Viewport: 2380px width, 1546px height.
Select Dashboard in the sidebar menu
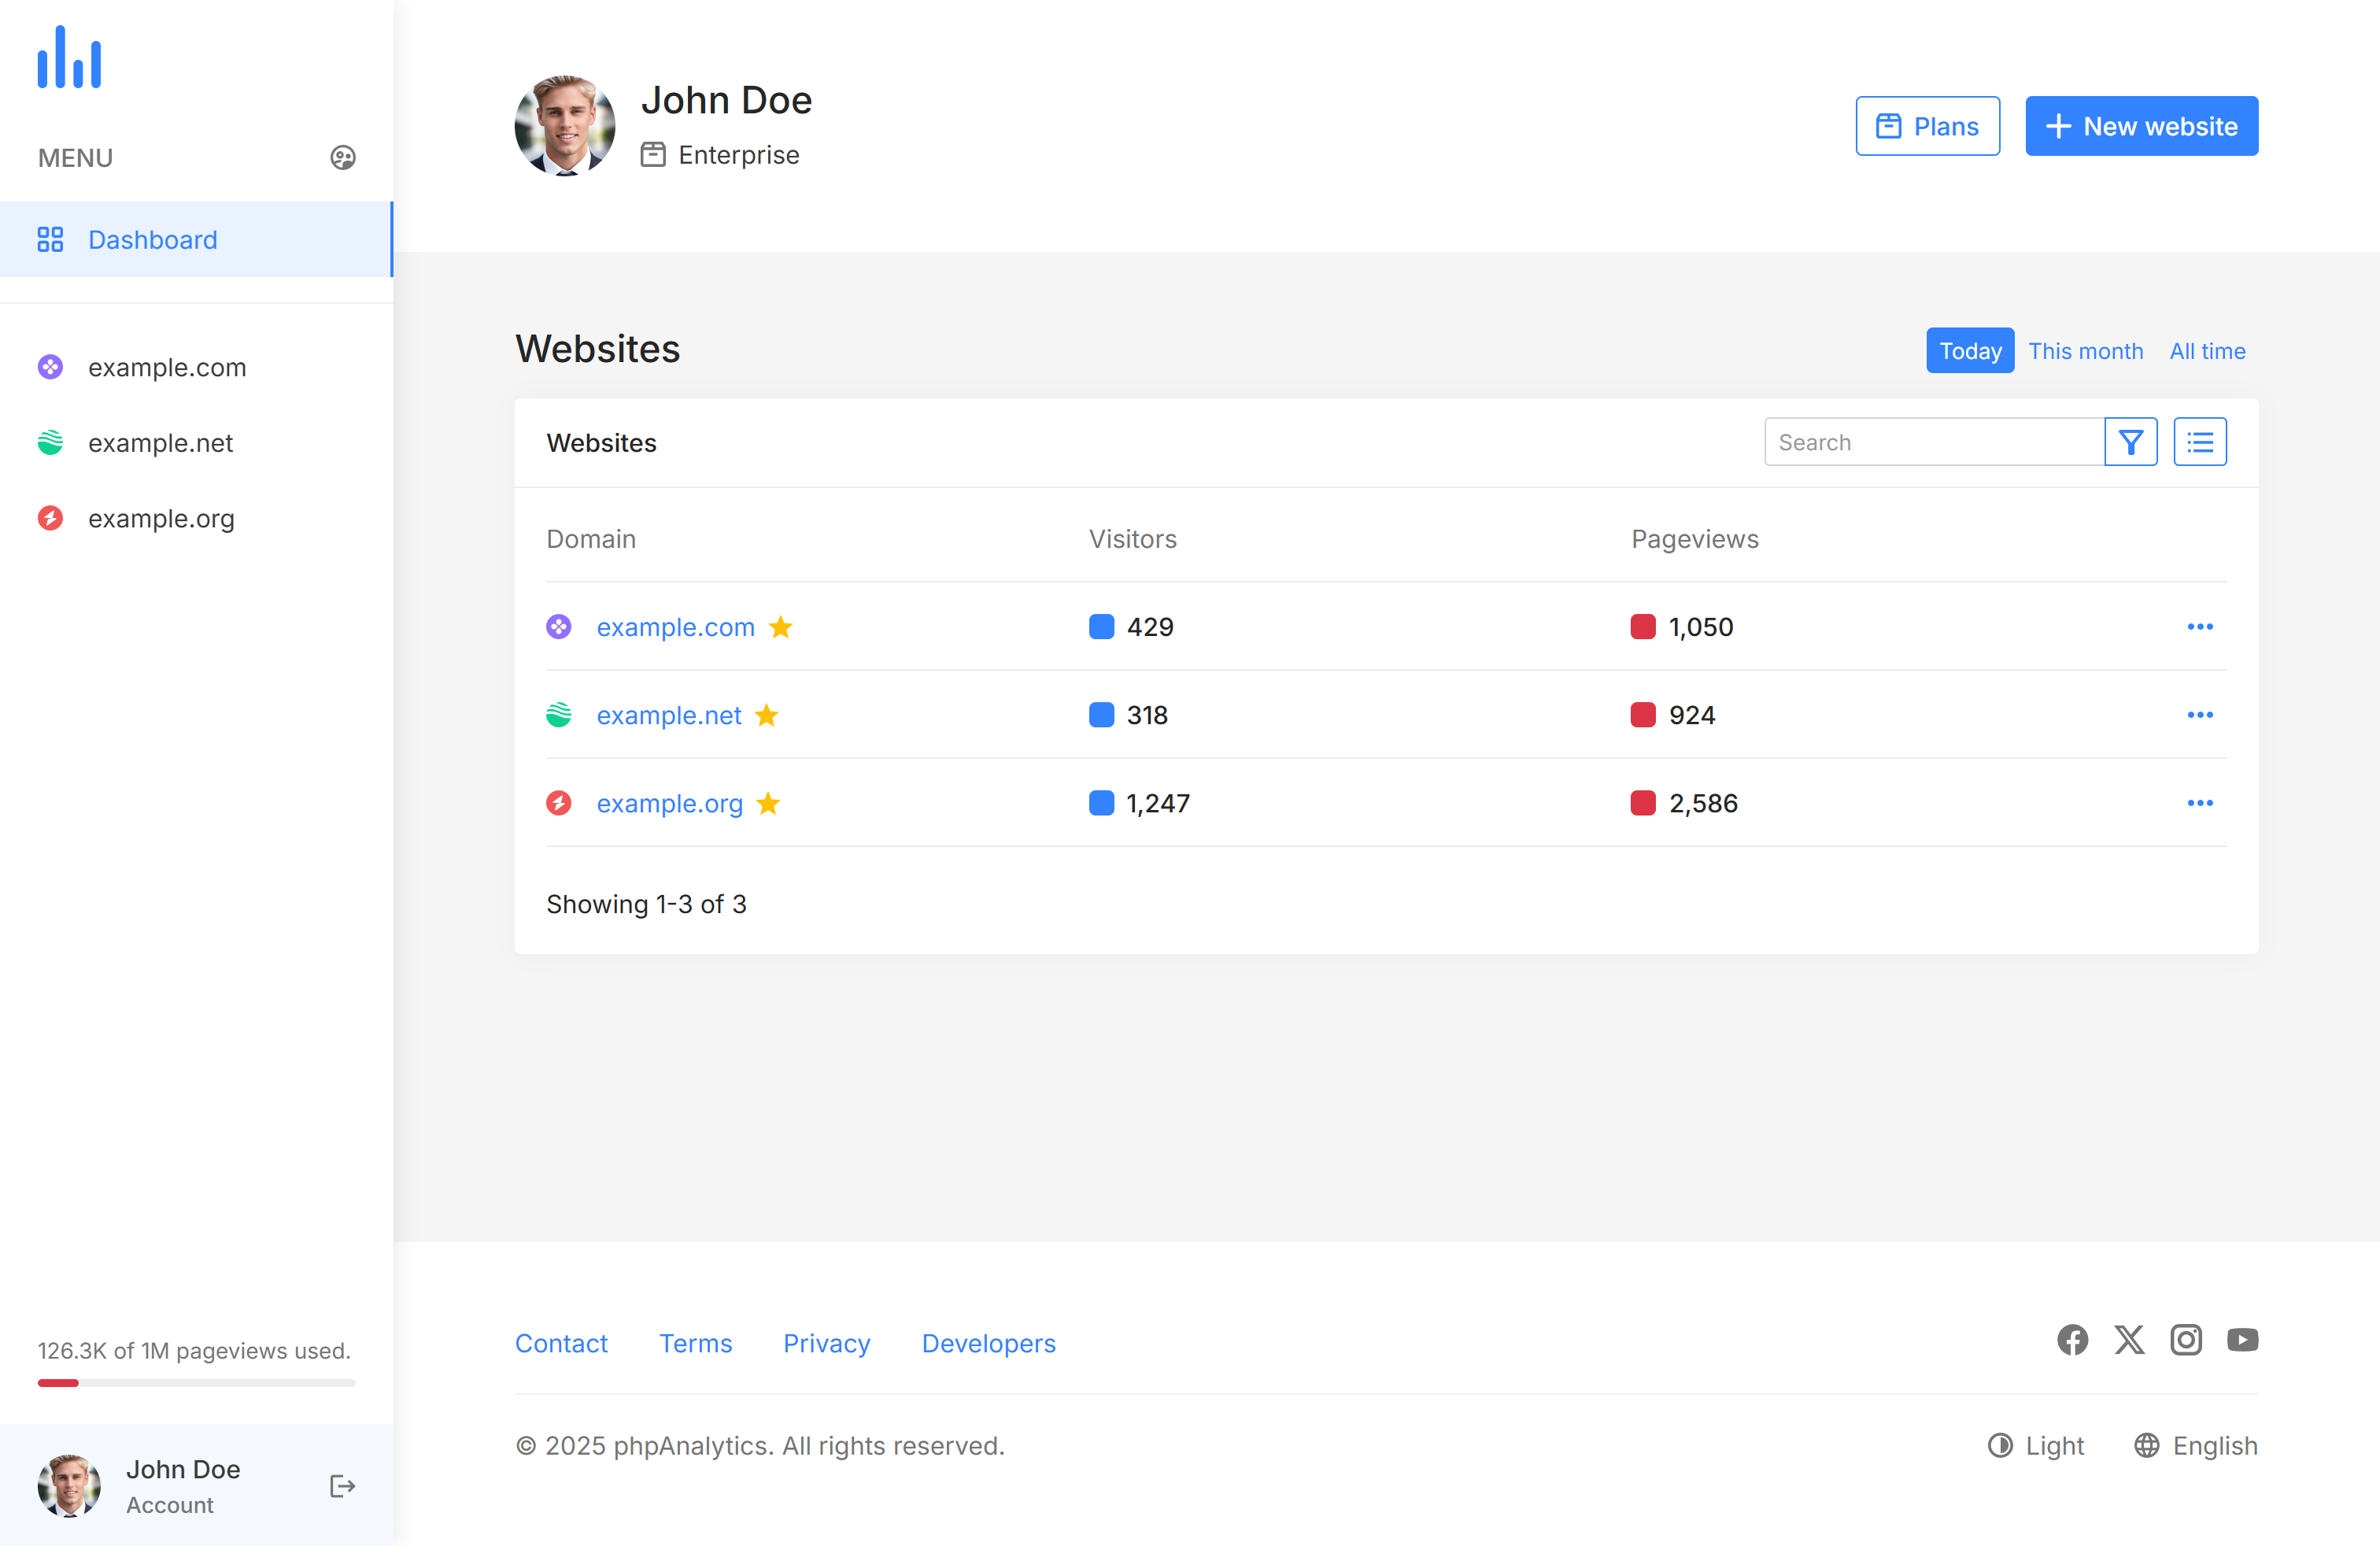(x=152, y=240)
